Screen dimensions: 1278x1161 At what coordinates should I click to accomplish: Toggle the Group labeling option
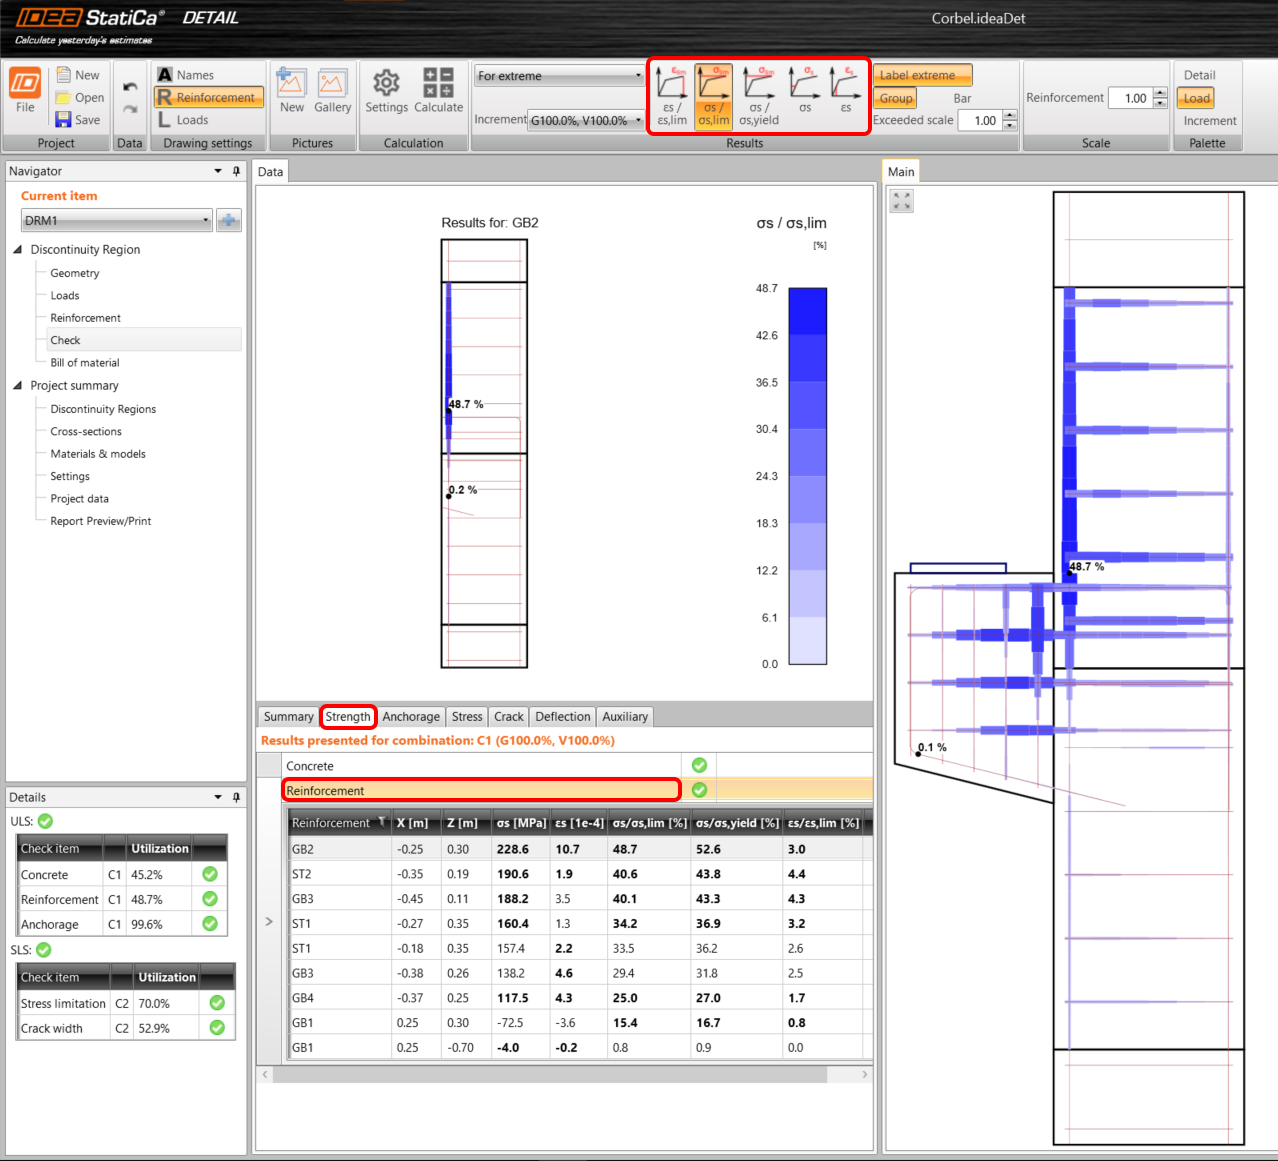(x=894, y=97)
